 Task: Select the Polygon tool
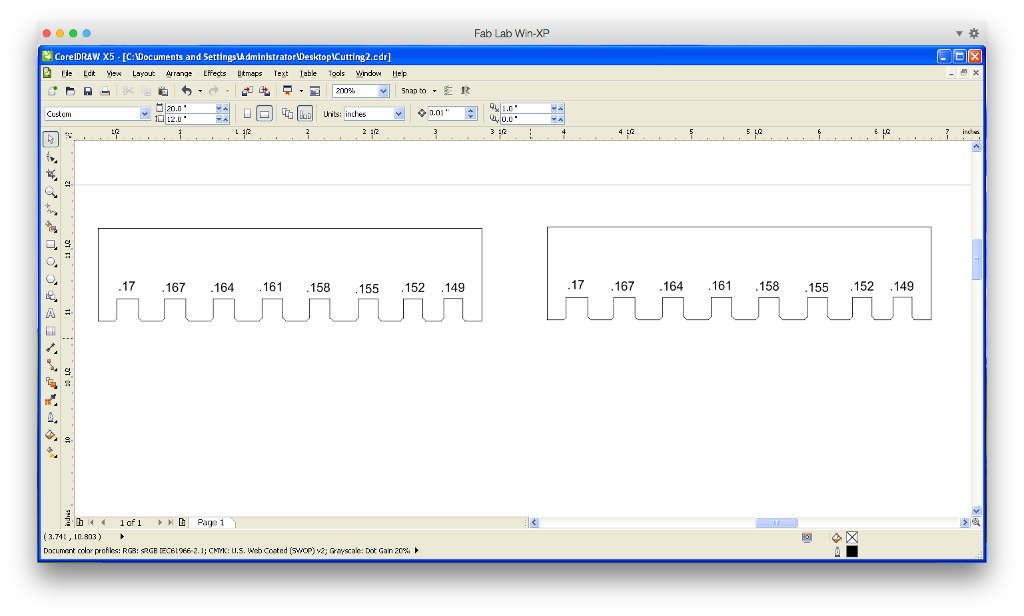(51, 279)
